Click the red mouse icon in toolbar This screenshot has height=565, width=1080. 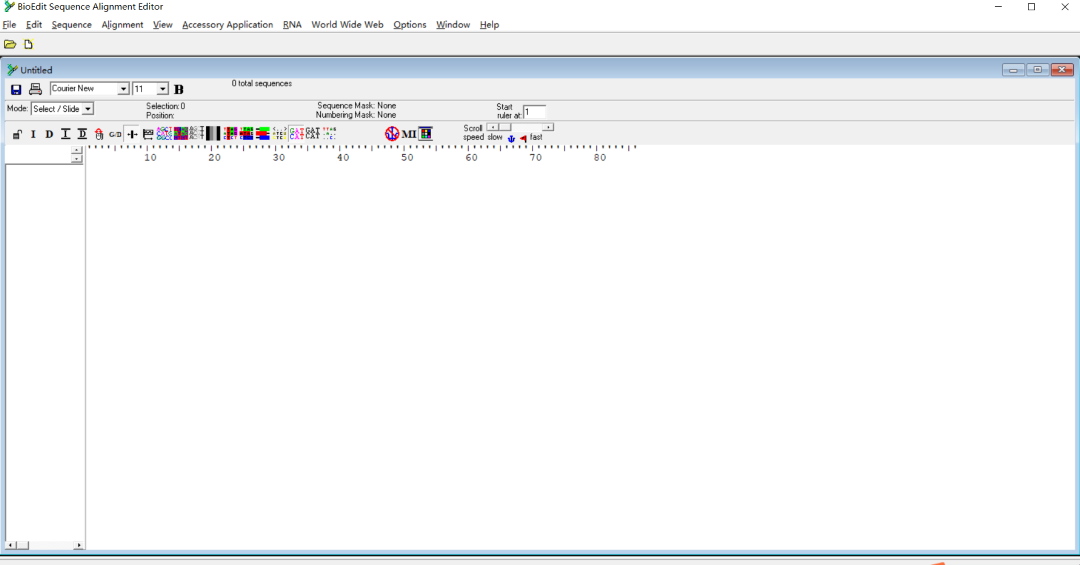pos(99,134)
